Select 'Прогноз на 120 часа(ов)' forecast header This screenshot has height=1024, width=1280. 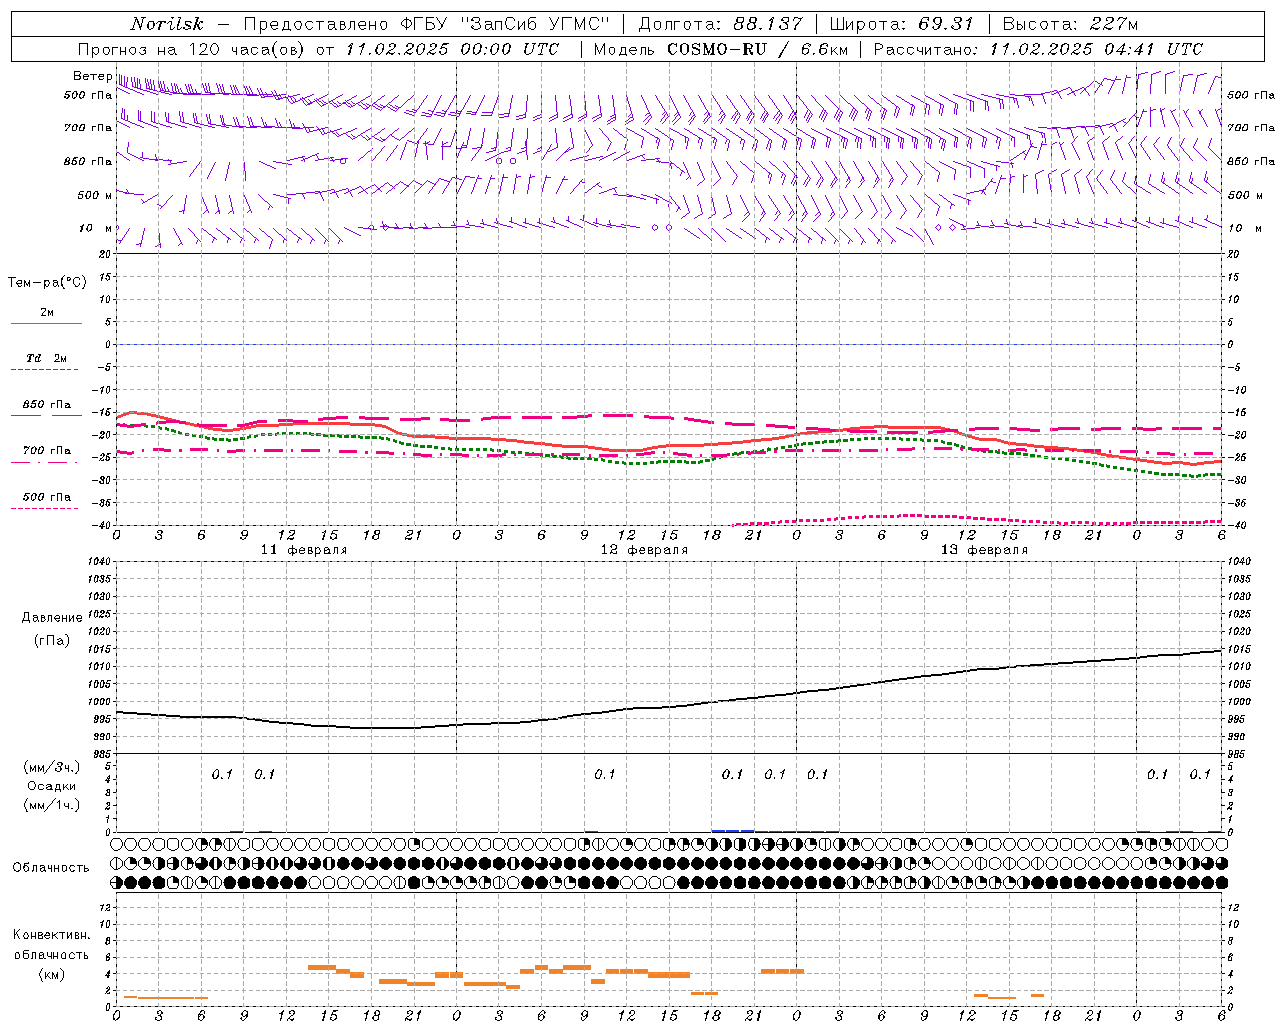pos(192,49)
